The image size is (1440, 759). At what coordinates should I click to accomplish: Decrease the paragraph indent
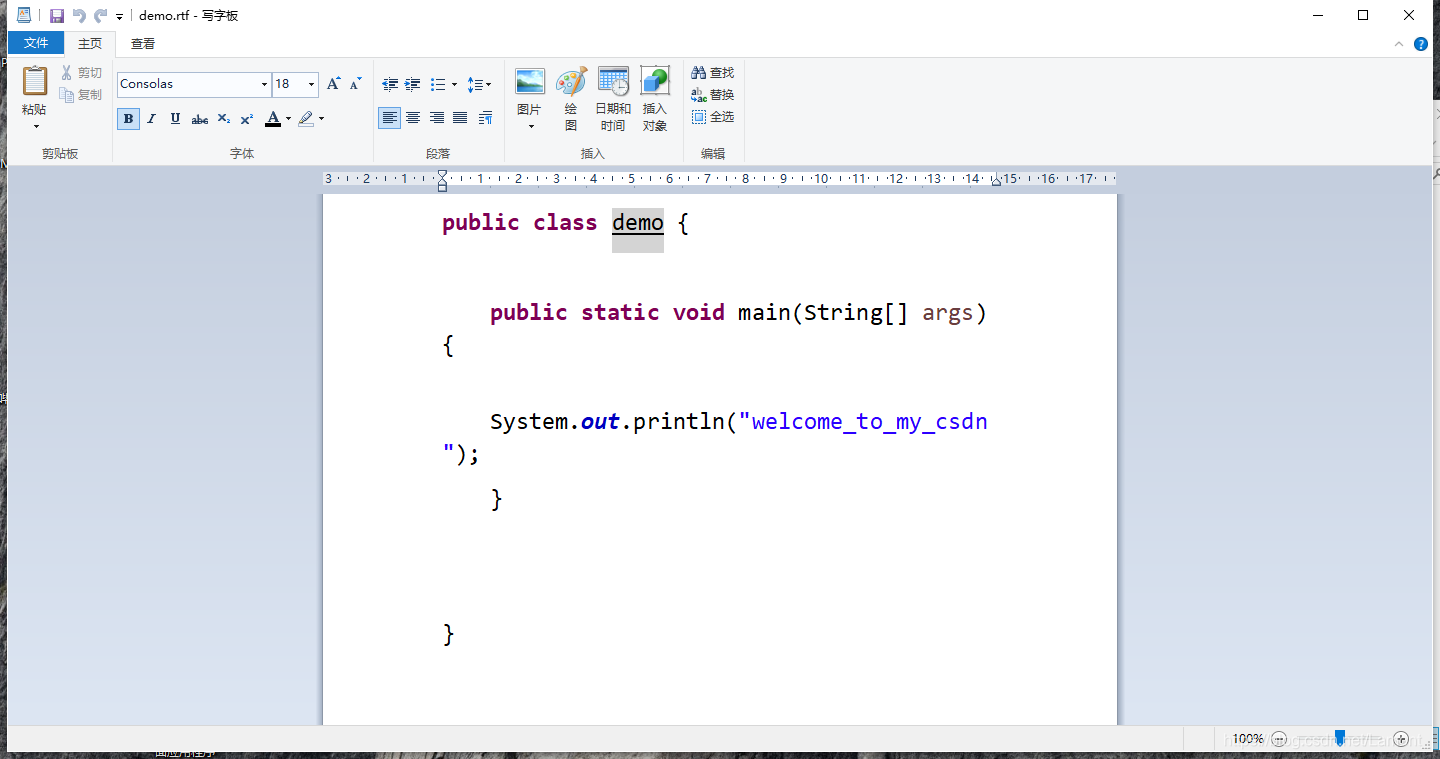pos(390,85)
